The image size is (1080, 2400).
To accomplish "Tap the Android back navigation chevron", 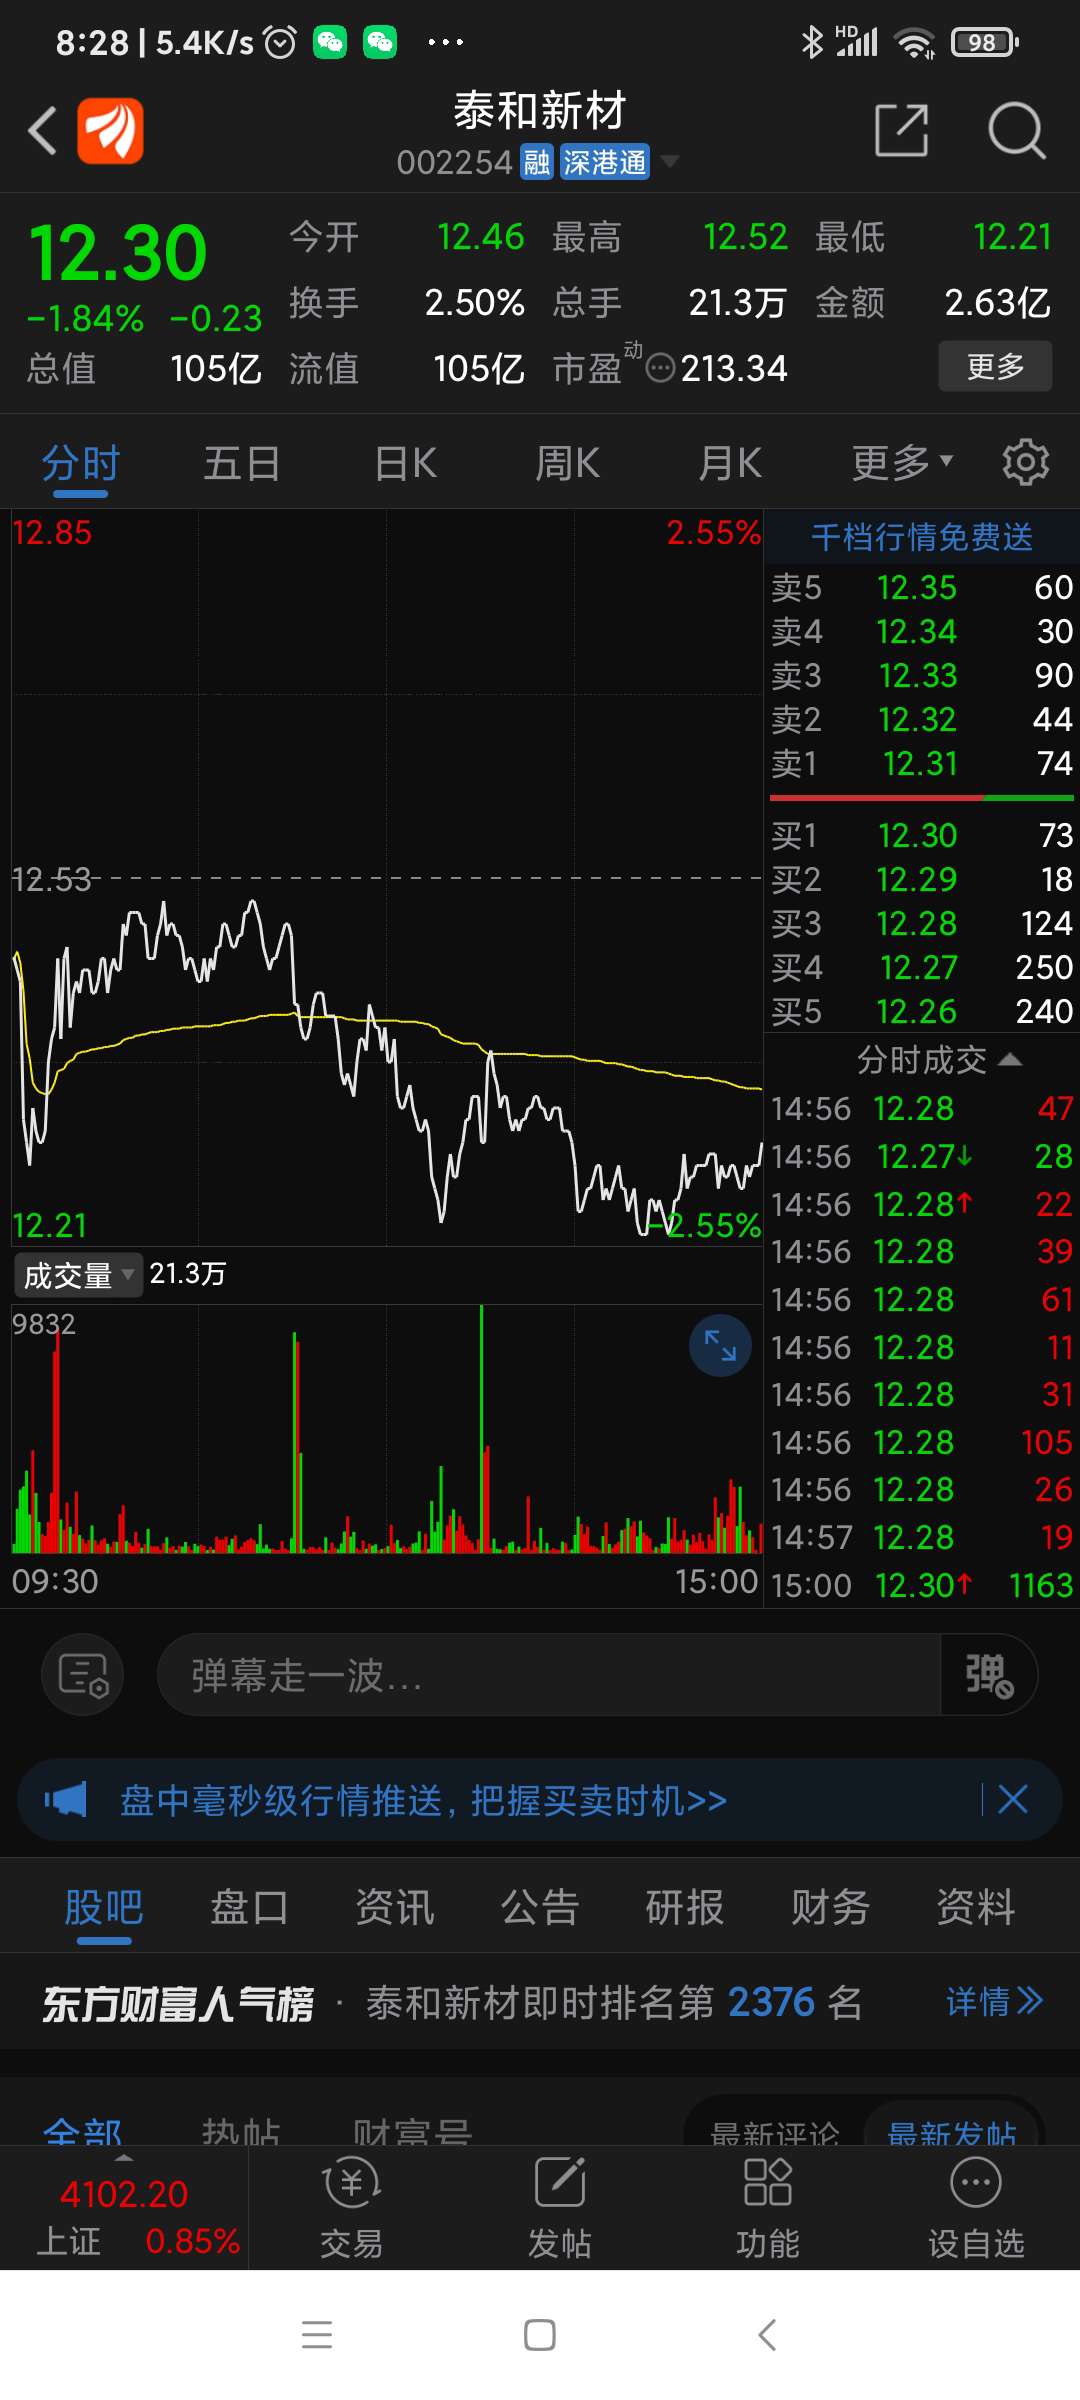I will click(x=767, y=2335).
